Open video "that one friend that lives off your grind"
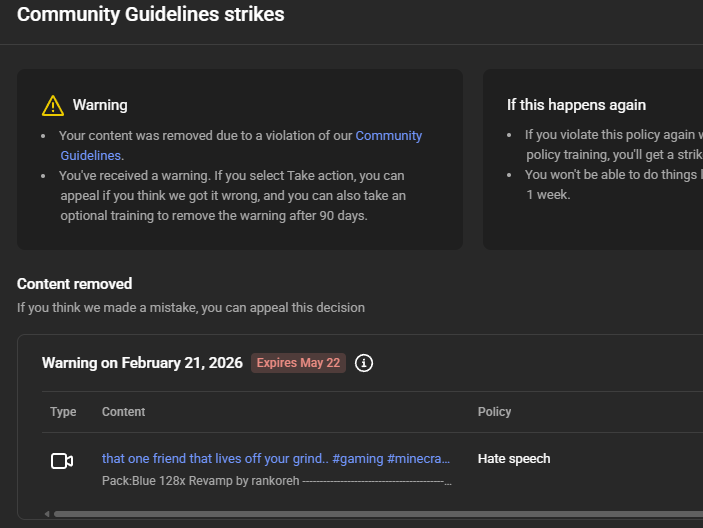703x528 pixels. (x=276, y=459)
